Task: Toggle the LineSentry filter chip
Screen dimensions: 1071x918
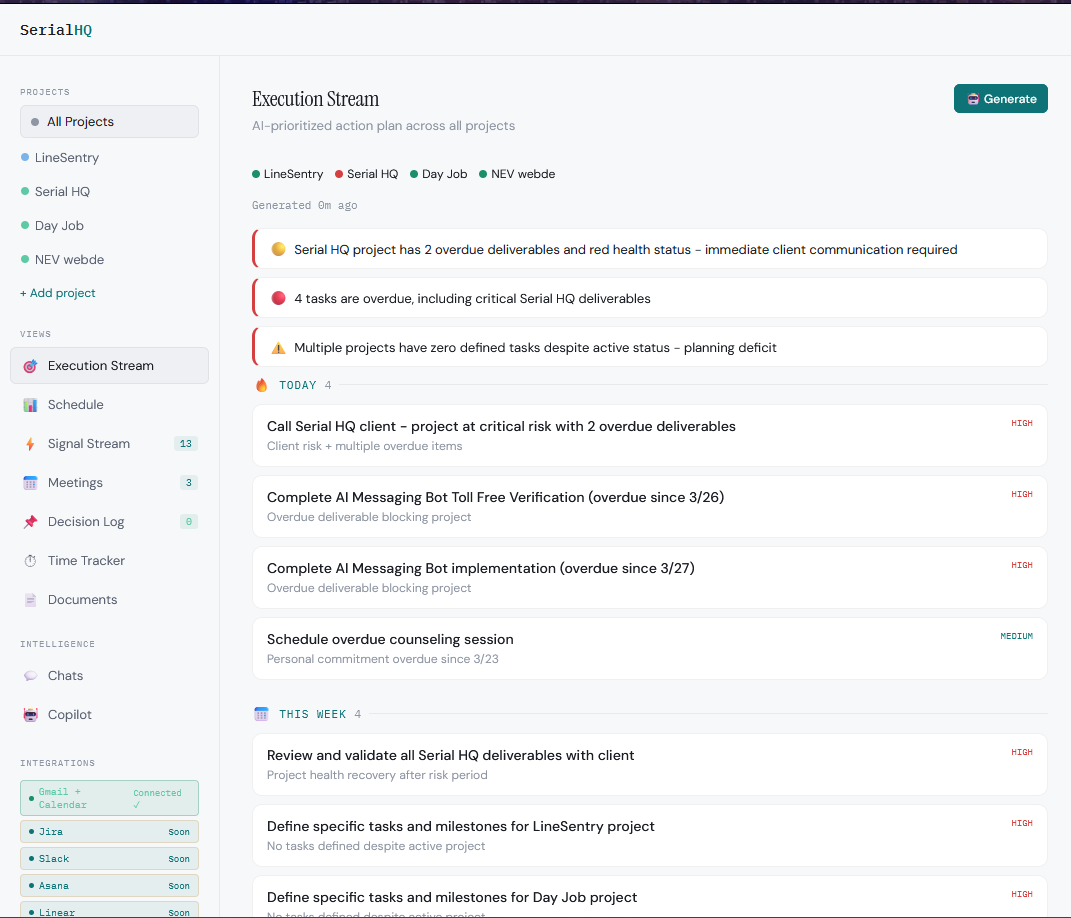Action: 287,174
